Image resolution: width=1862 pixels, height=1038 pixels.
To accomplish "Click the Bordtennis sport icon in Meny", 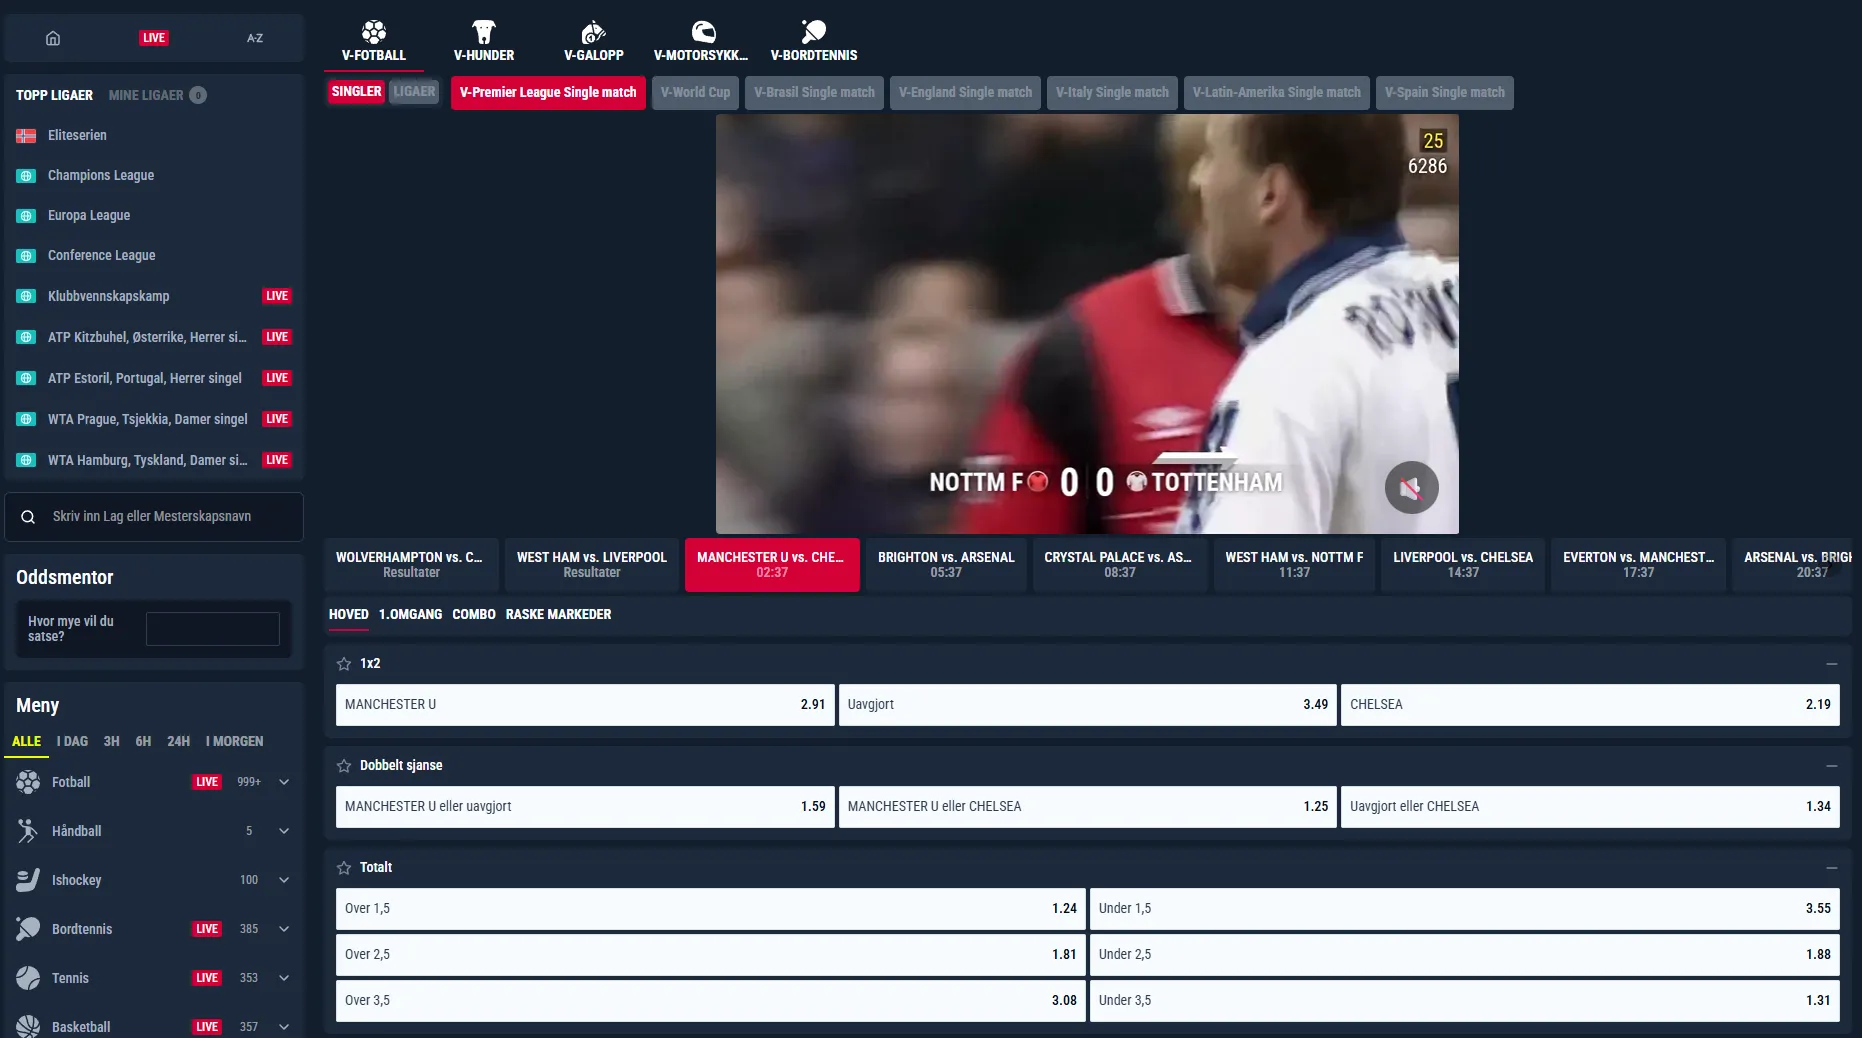I will 28,929.
